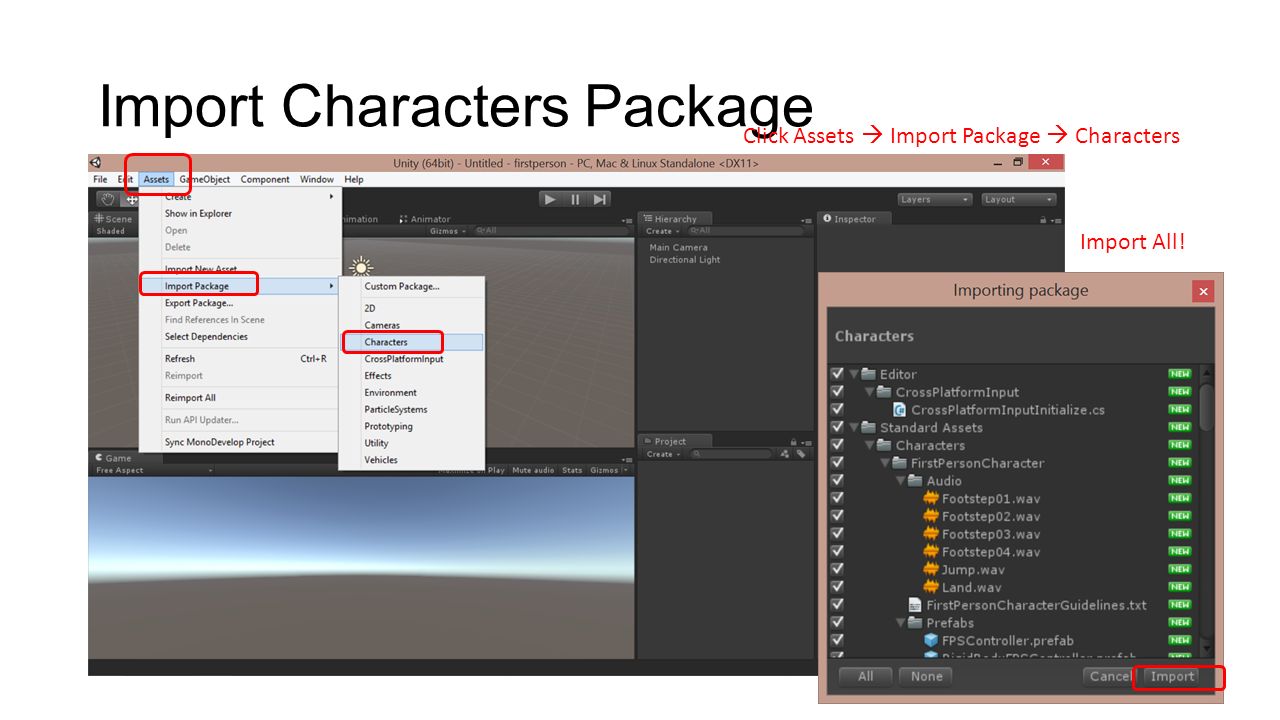Start Play mode with the Play button
The height and width of the screenshot is (720, 1280).
click(x=550, y=199)
